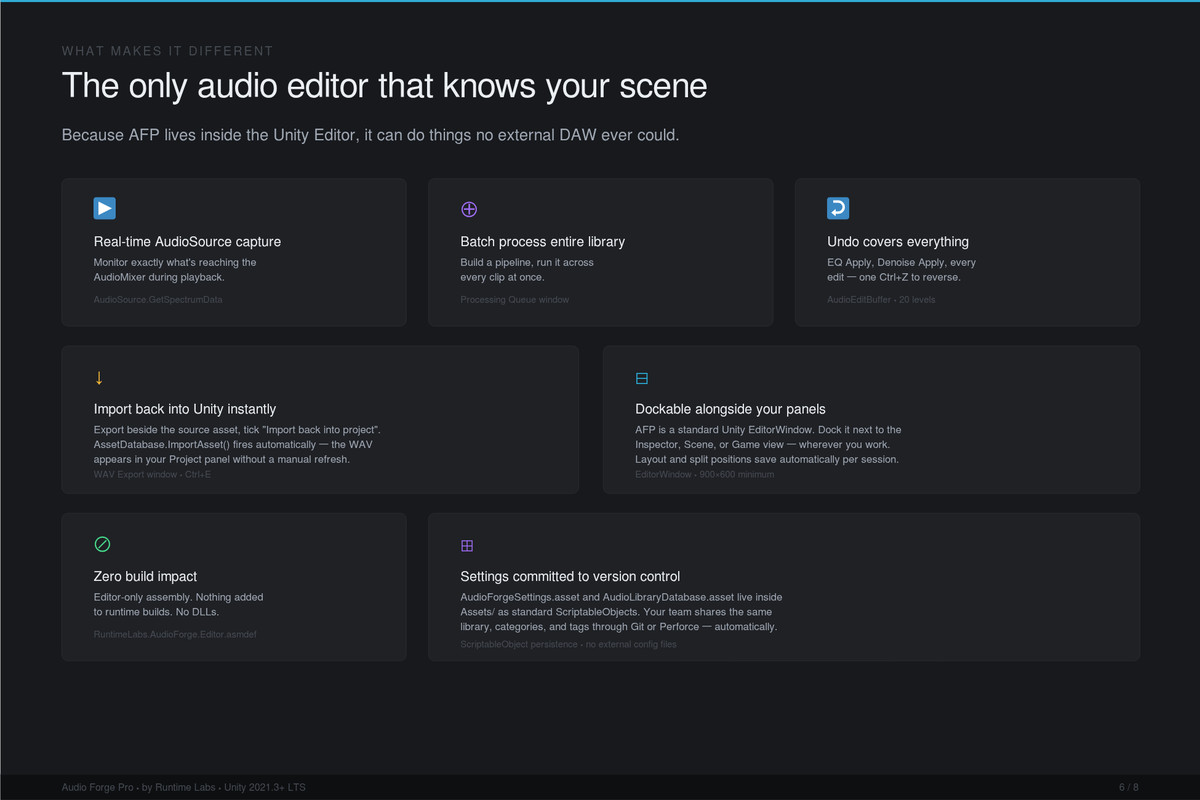Click the 'WAV Export window · Ctrl+E' footnote
This screenshot has height=800, width=1200.
[153, 474]
